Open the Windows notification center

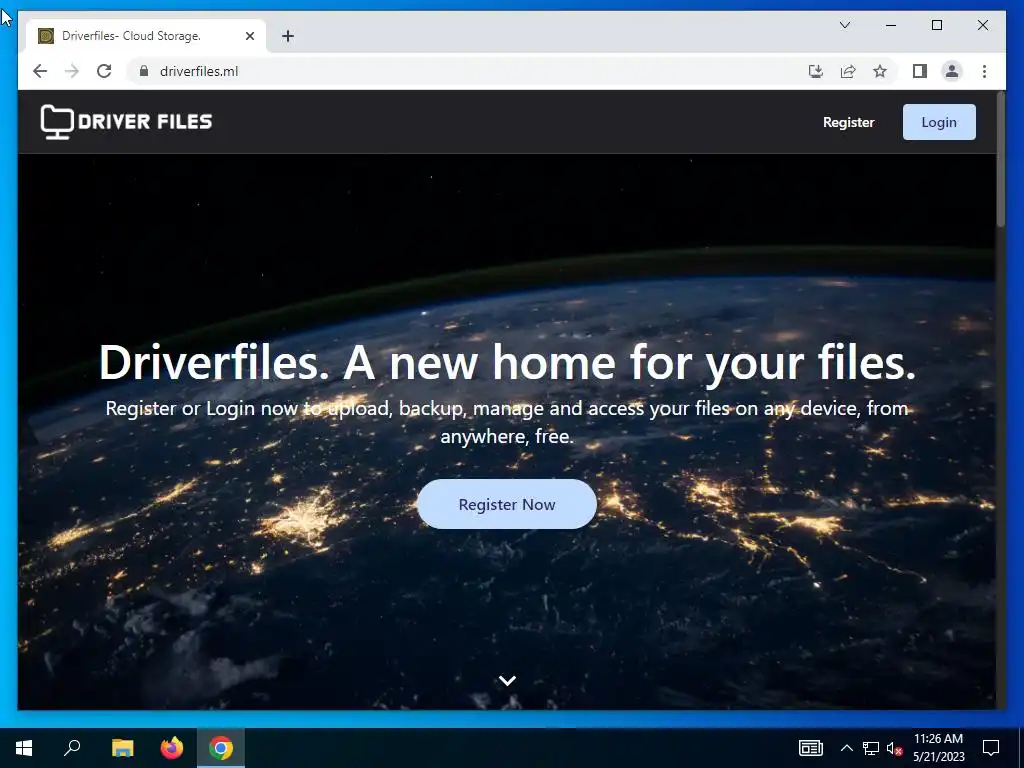[991, 748]
